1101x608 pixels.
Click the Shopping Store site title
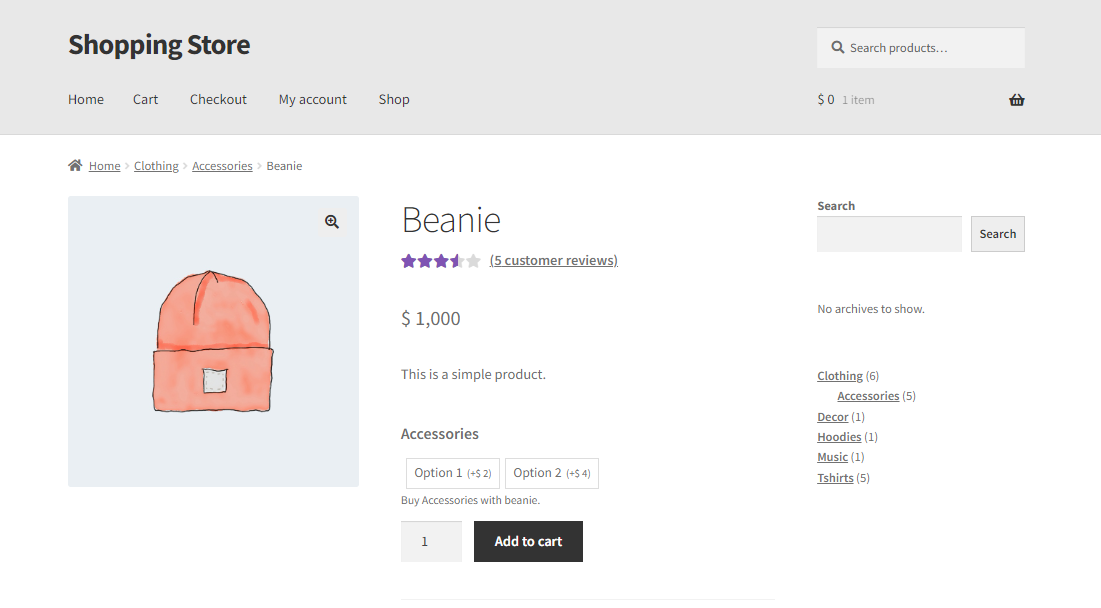pyautogui.click(x=159, y=45)
